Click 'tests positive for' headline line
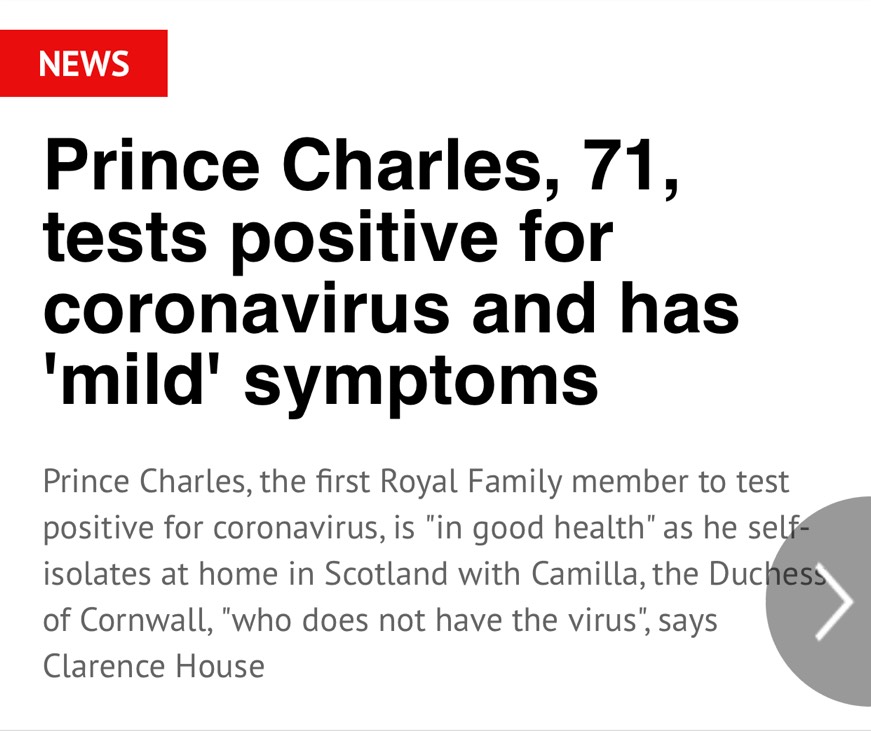The width and height of the screenshot is (871, 731). (x=328, y=239)
